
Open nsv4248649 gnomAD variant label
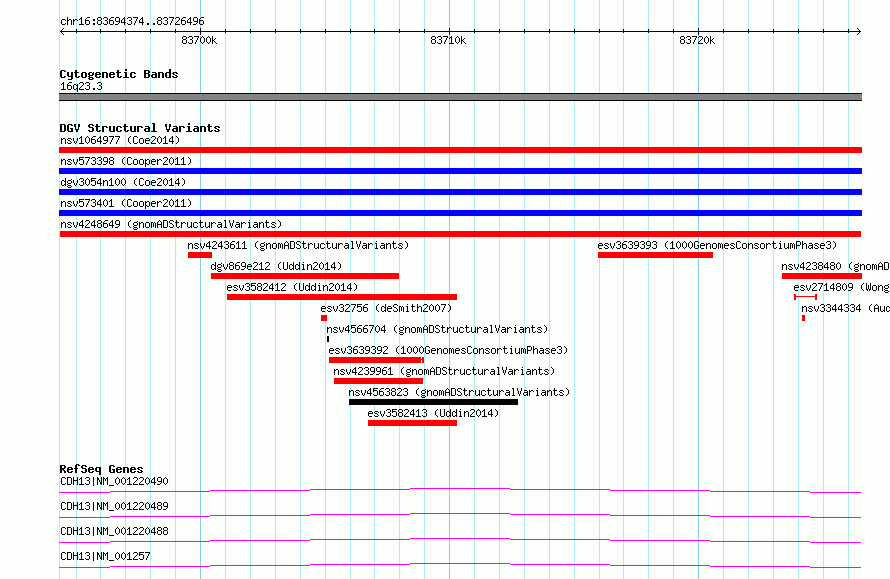tap(171, 224)
